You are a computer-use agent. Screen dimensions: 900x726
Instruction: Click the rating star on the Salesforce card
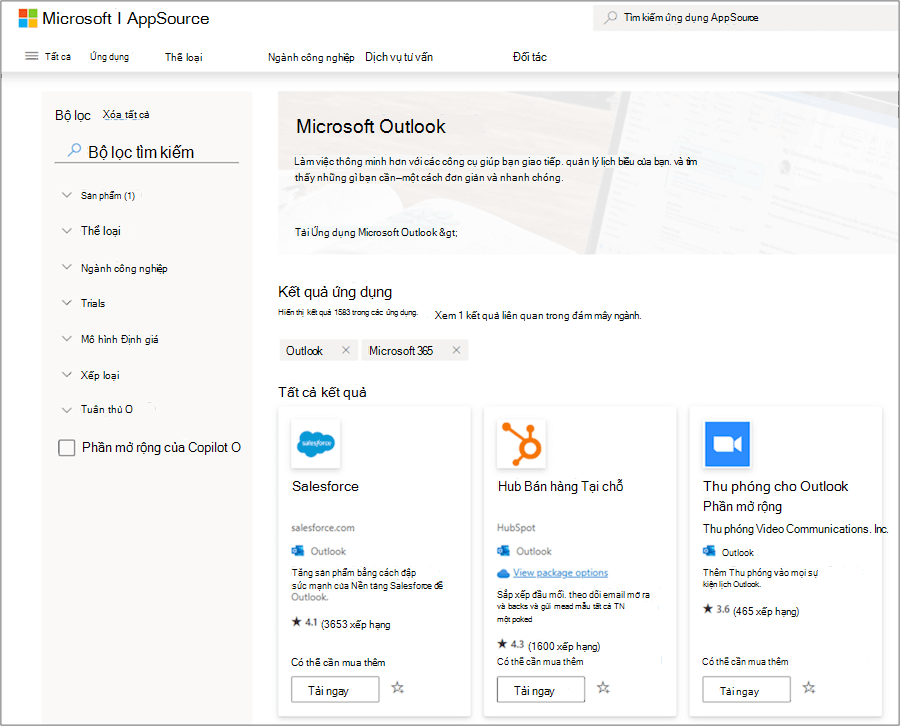(x=296, y=622)
